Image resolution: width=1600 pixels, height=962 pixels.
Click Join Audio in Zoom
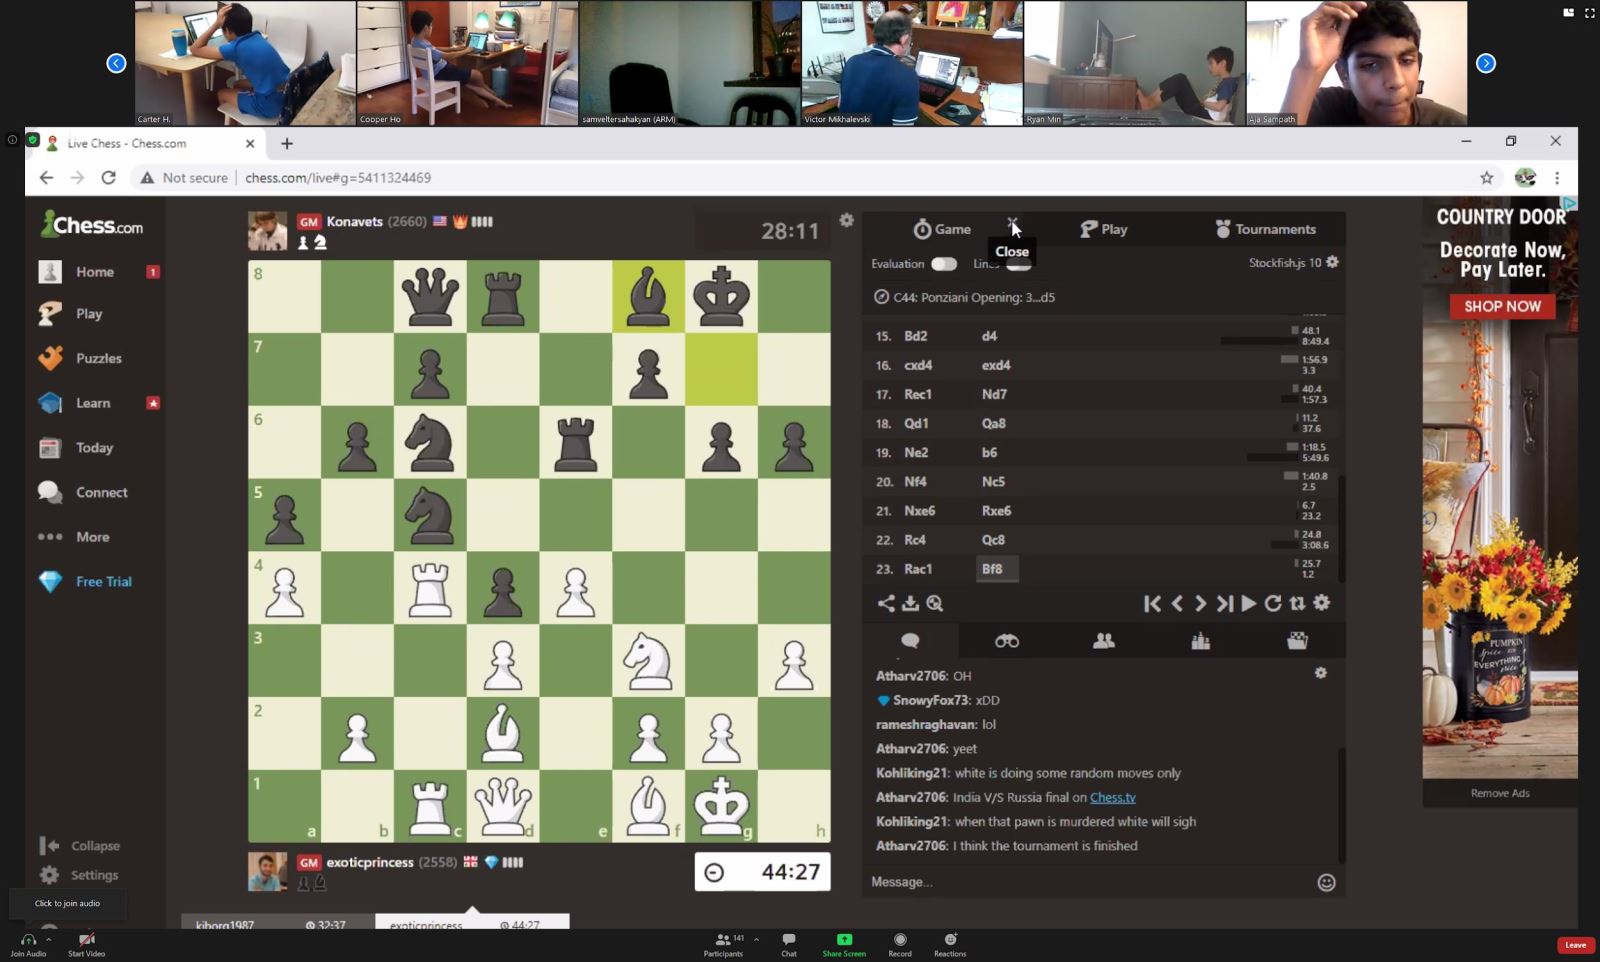[x=28, y=945]
